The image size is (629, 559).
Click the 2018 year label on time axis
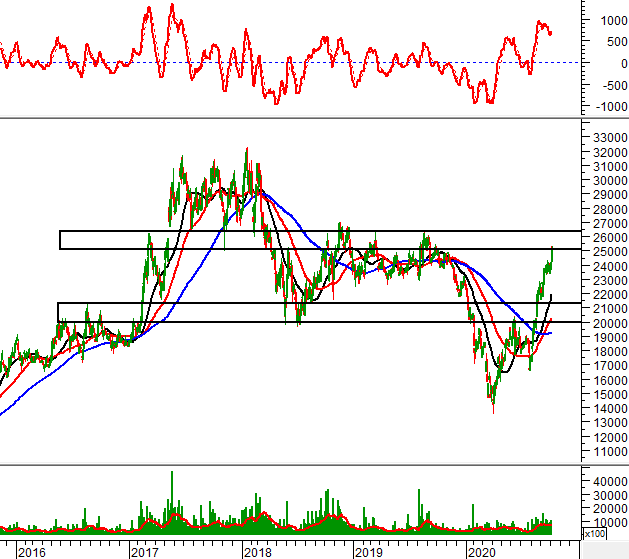(x=258, y=553)
